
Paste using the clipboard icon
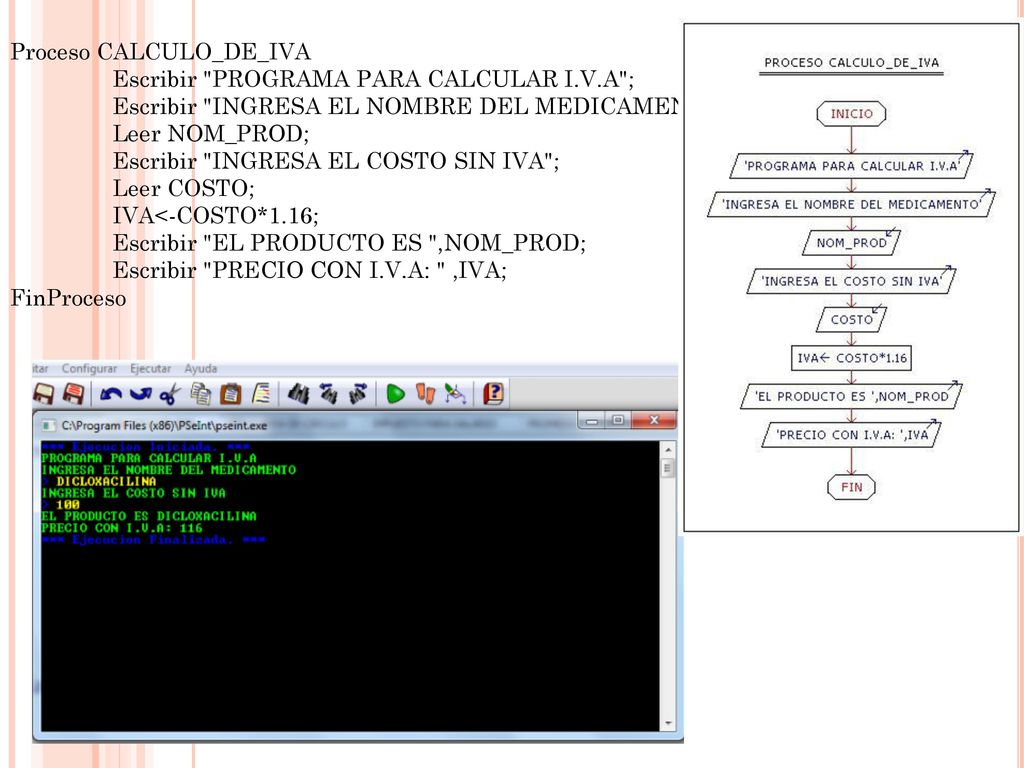(x=231, y=394)
